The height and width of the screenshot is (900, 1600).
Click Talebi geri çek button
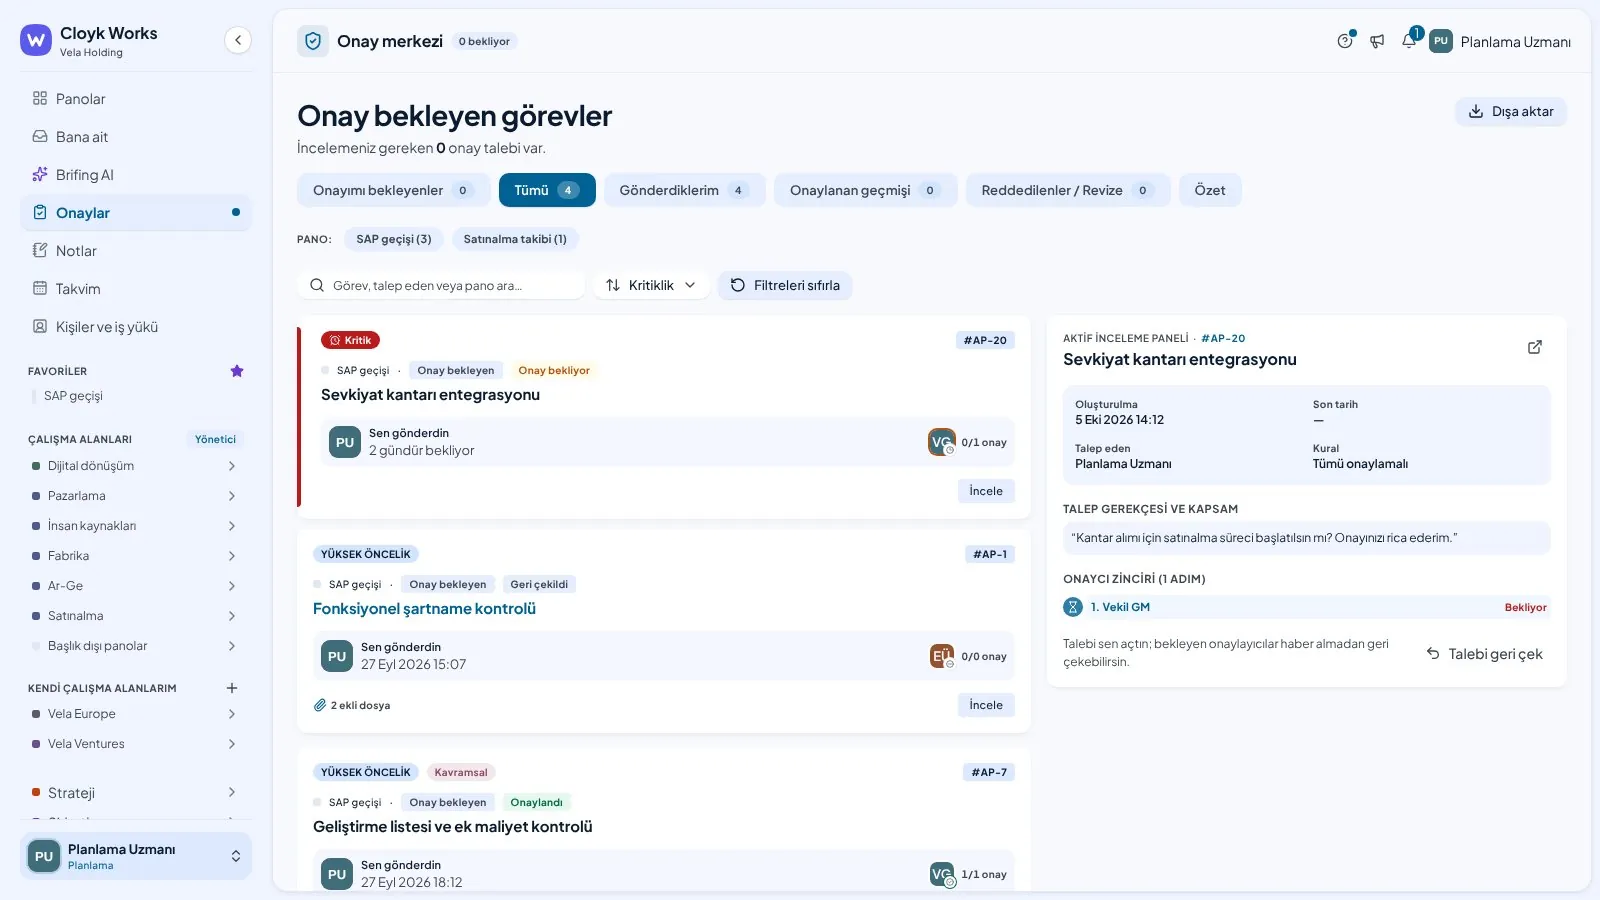pos(1485,654)
